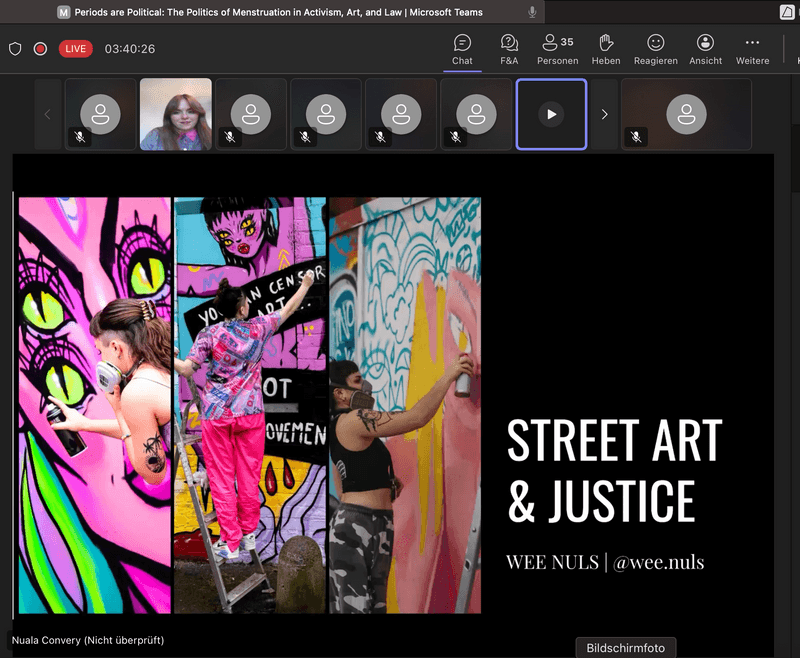Click the muted mic icon on the first participant tile
Screen dimensions: 800x658
click(80, 137)
